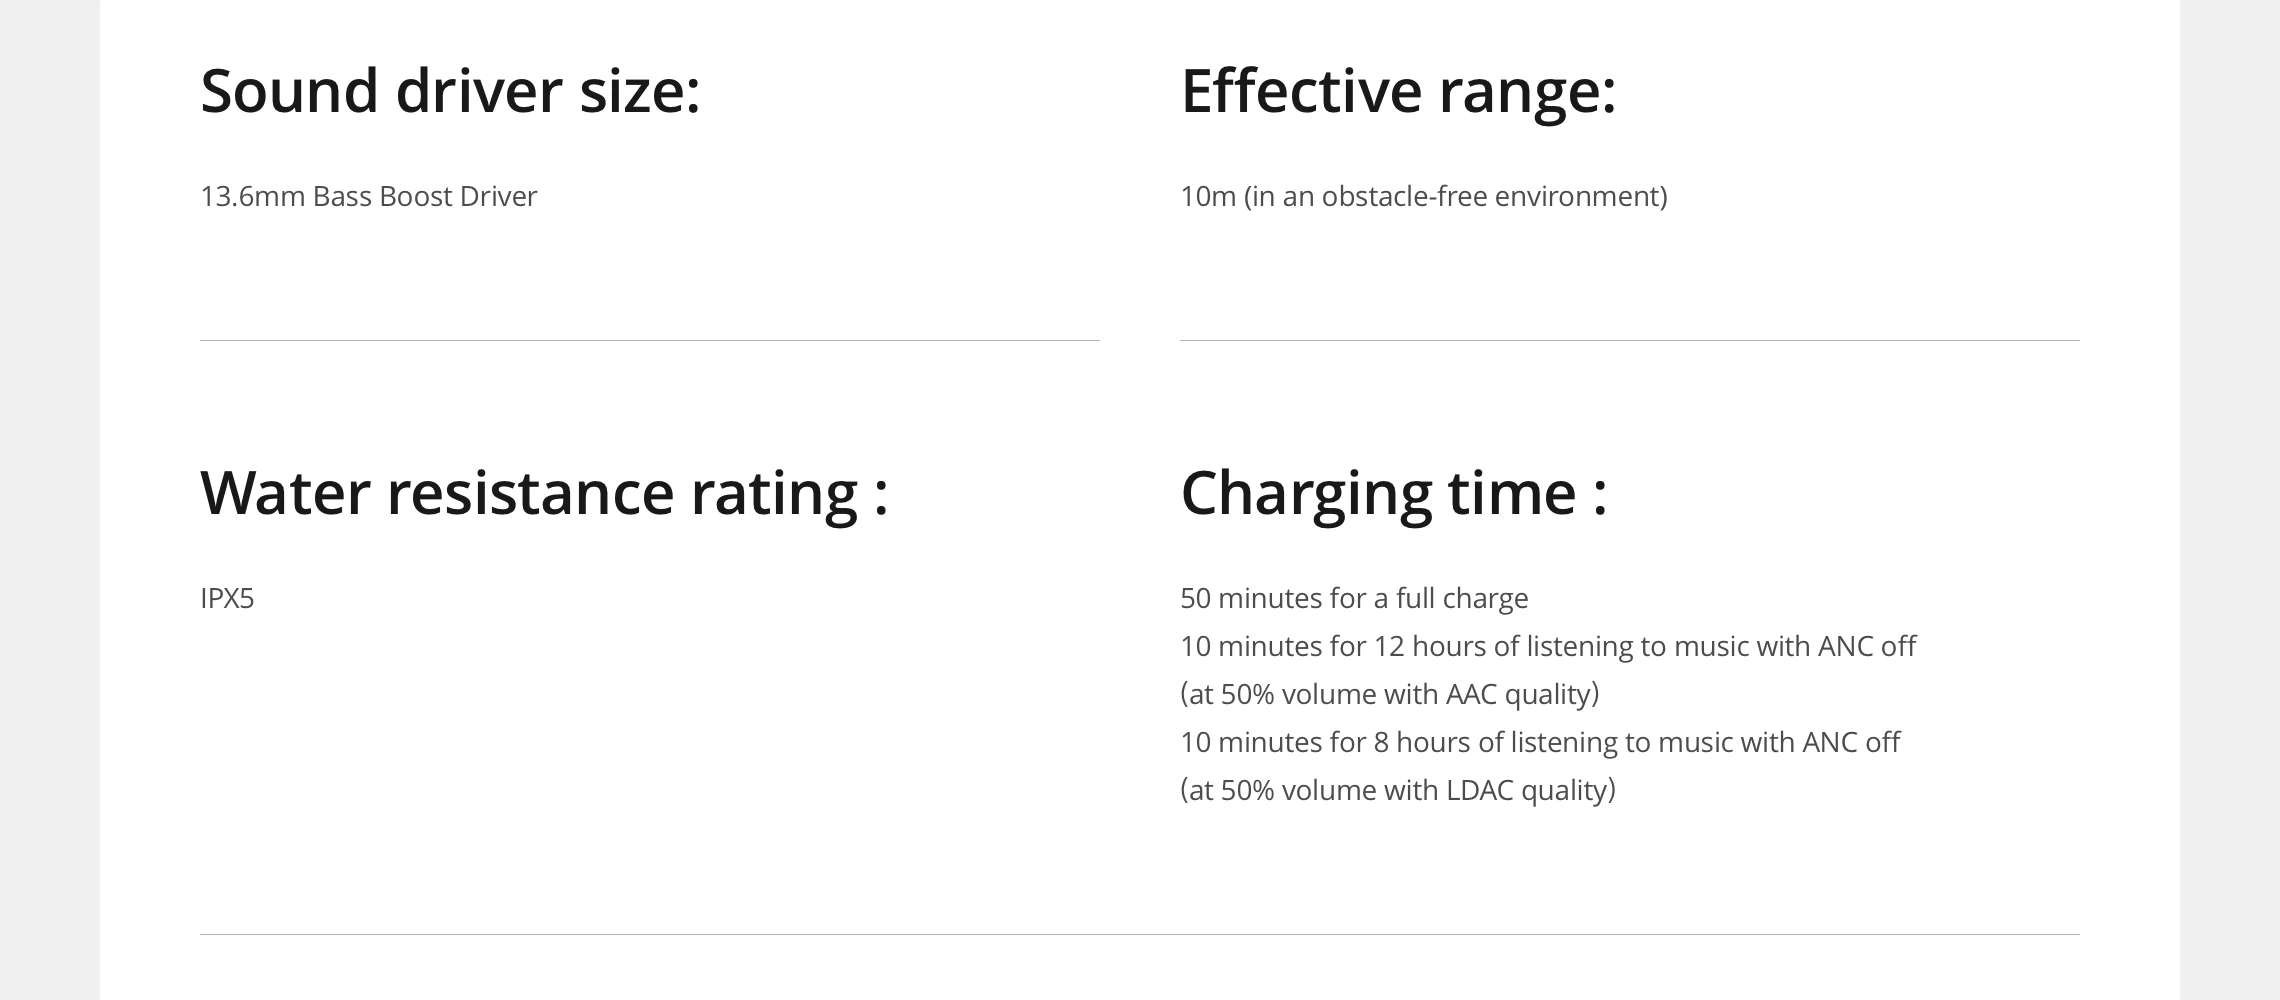Click the 12 hours ANC off line
The width and height of the screenshot is (2280, 1000).
coord(1548,646)
